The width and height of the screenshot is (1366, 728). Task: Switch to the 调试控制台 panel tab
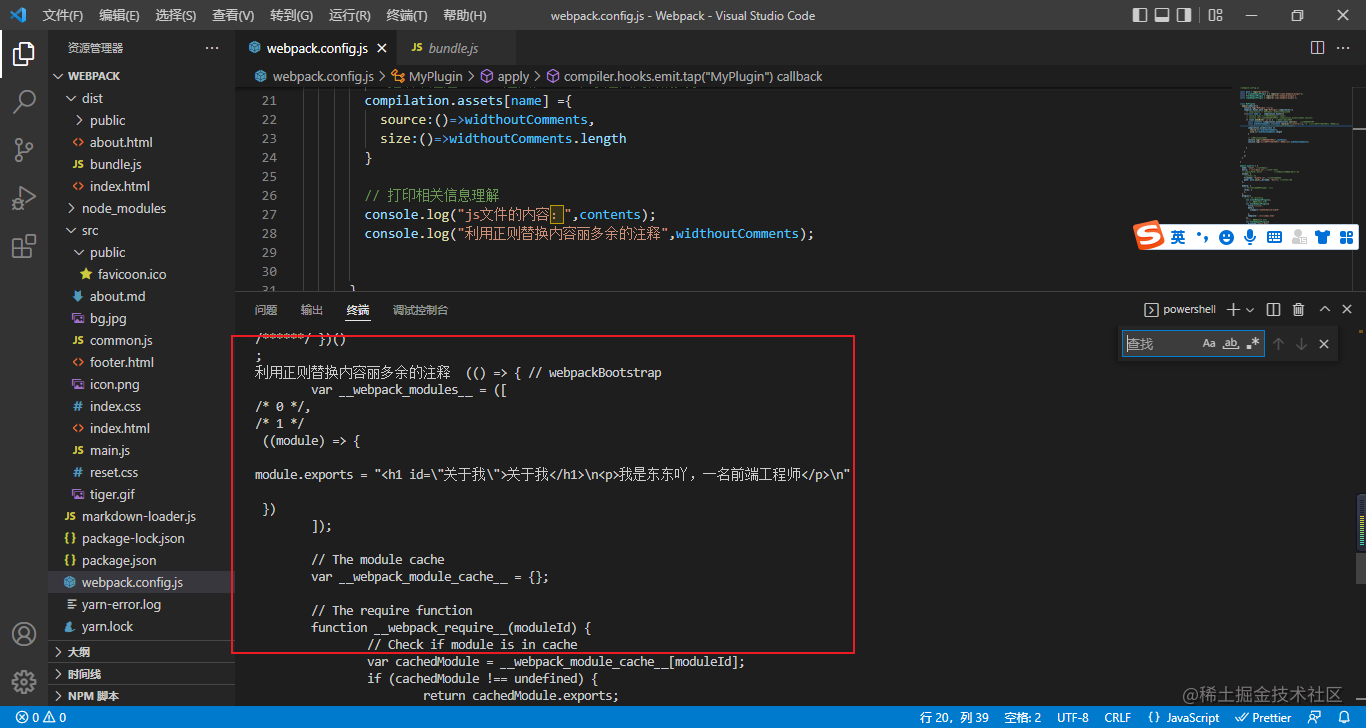click(421, 310)
